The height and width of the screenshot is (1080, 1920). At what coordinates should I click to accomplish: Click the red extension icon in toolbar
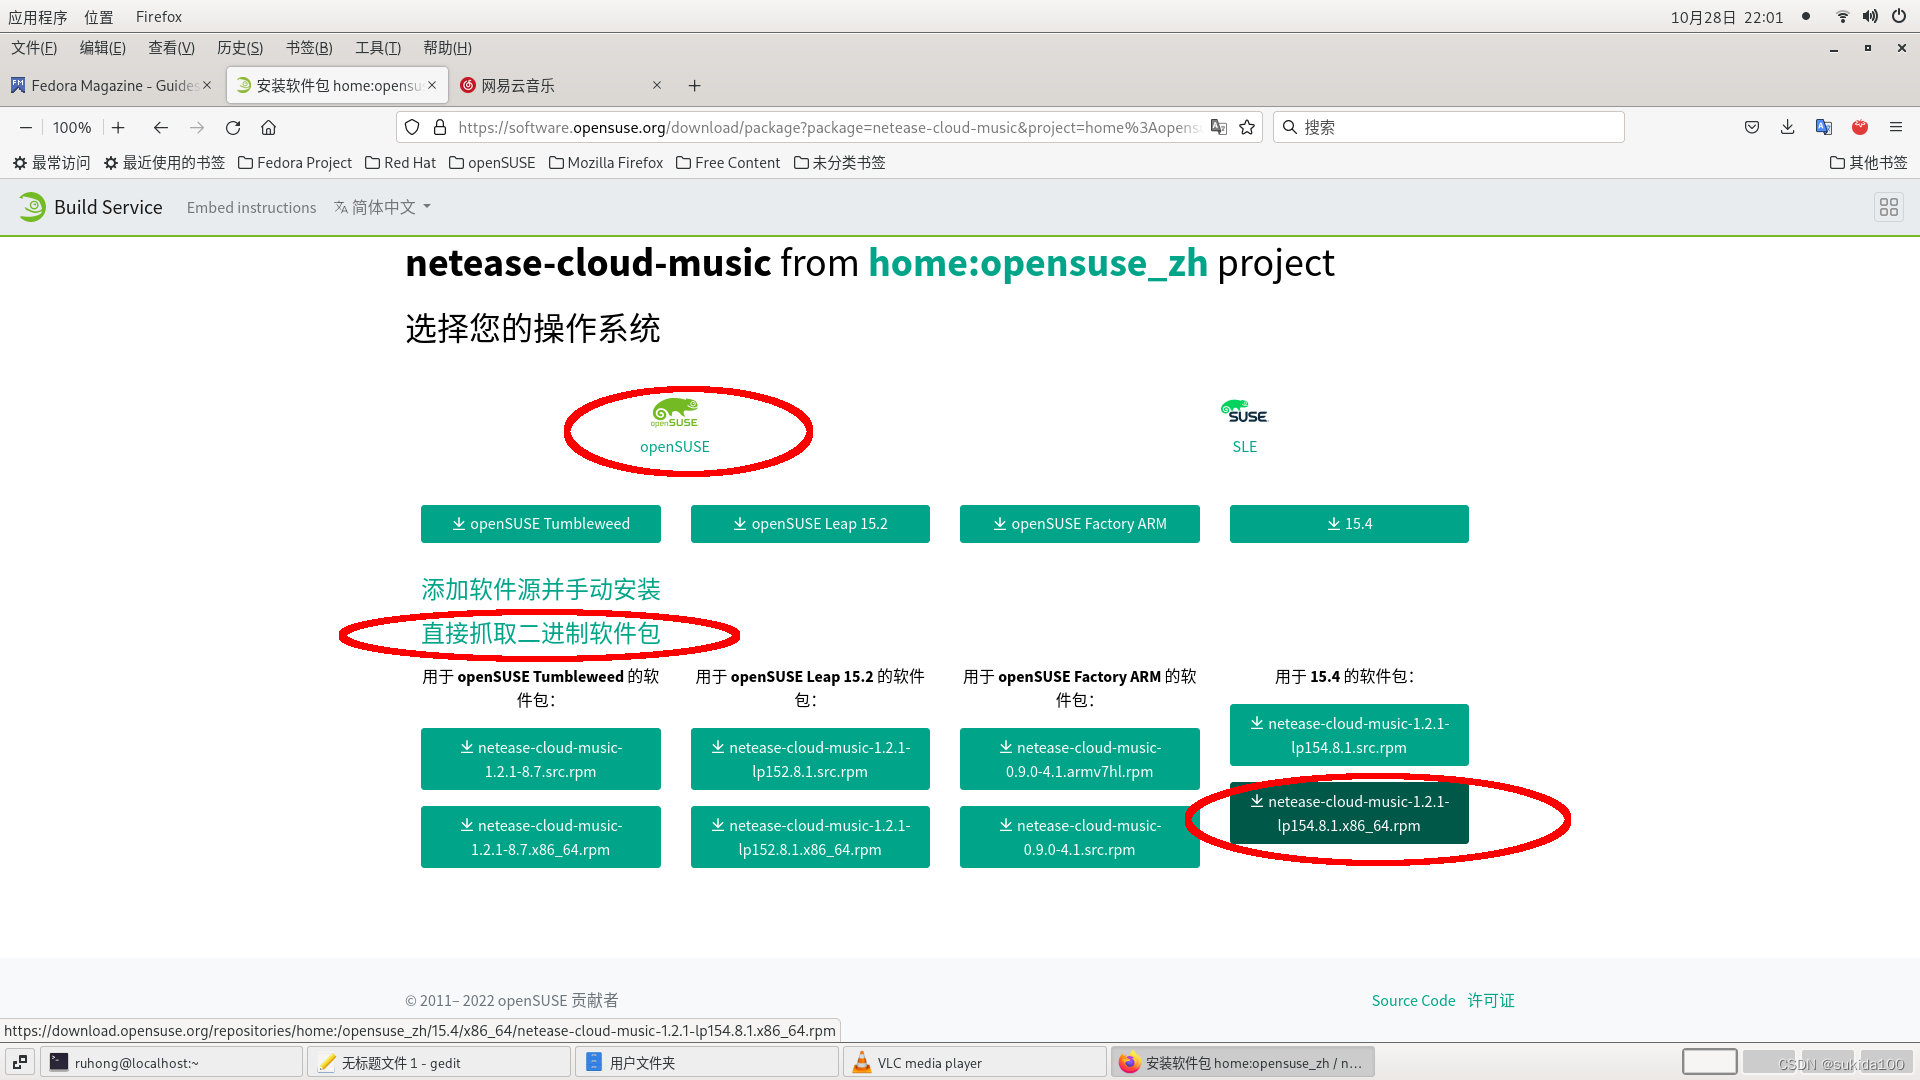(x=1860, y=127)
